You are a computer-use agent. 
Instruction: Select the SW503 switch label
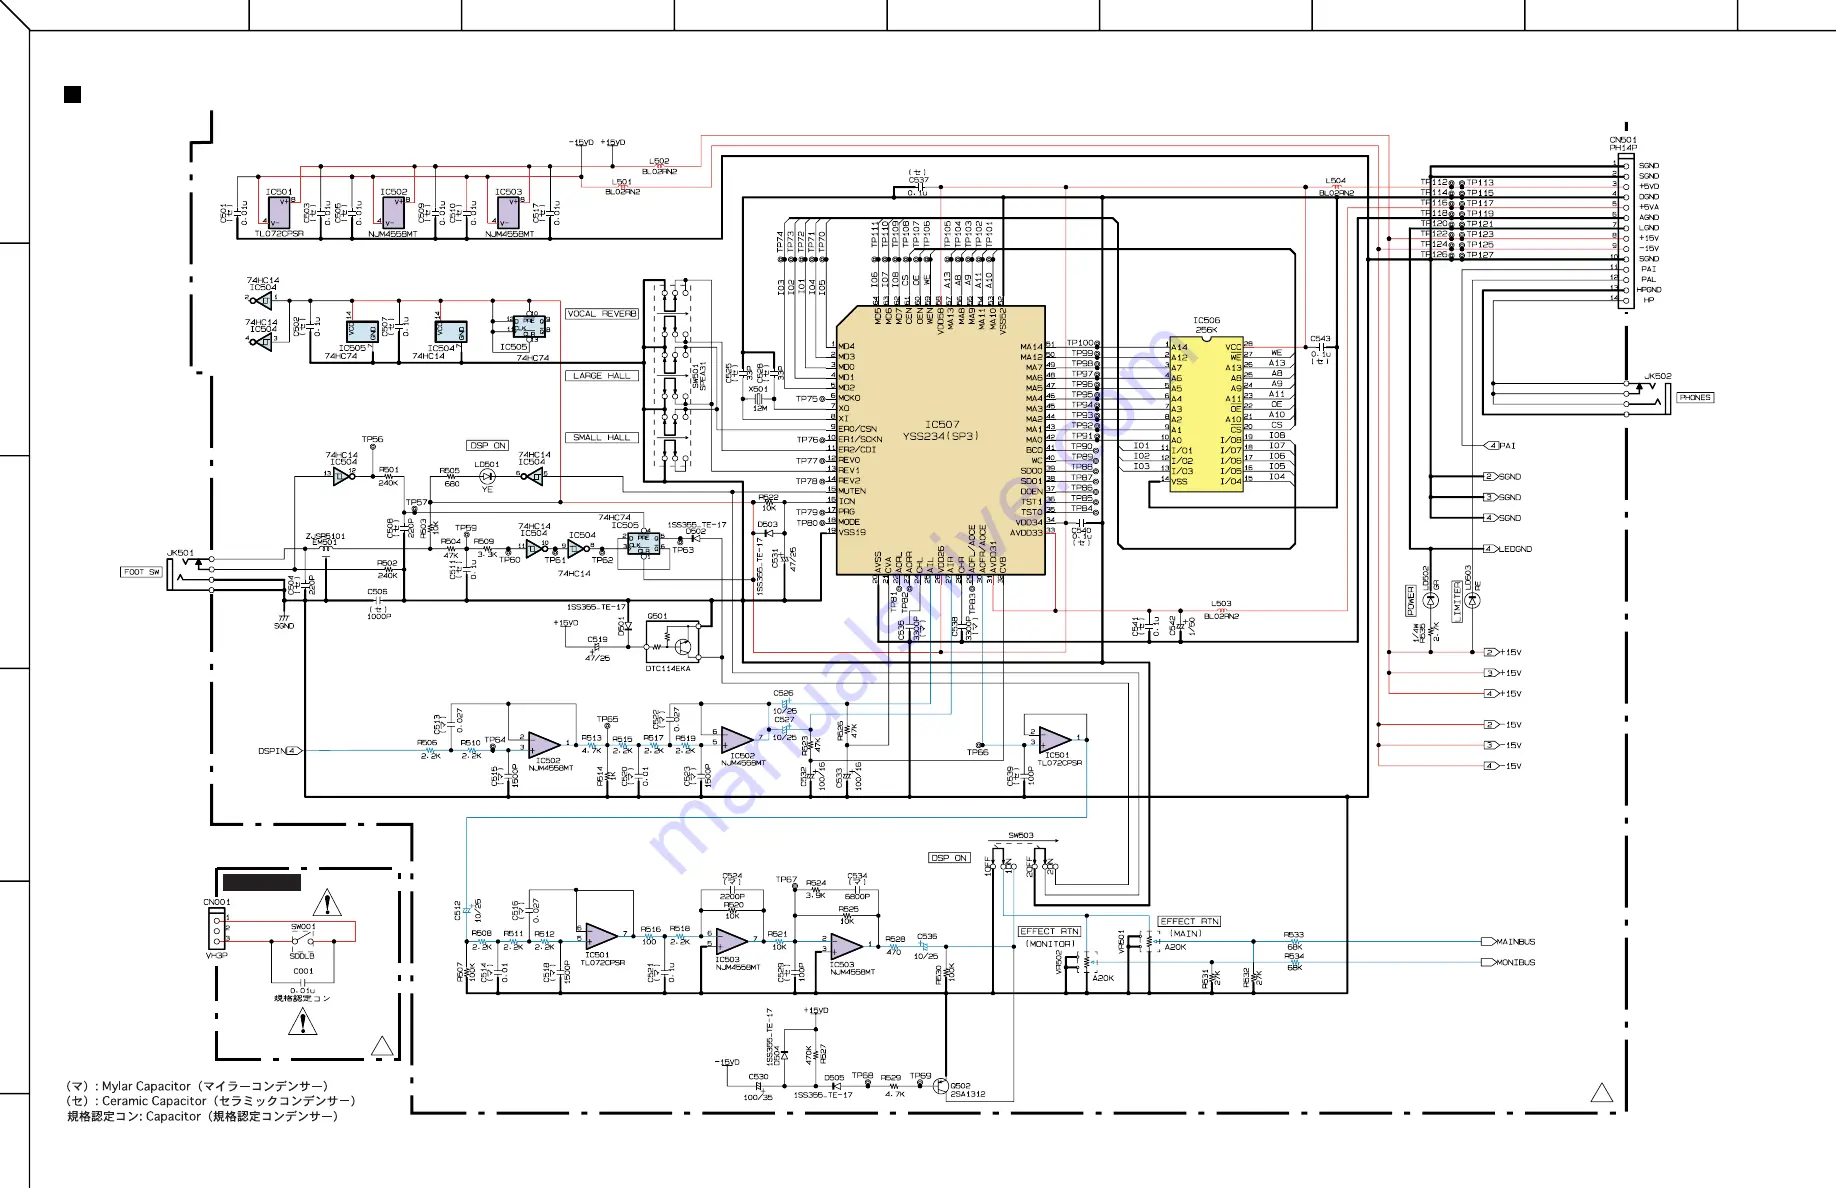(1020, 835)
